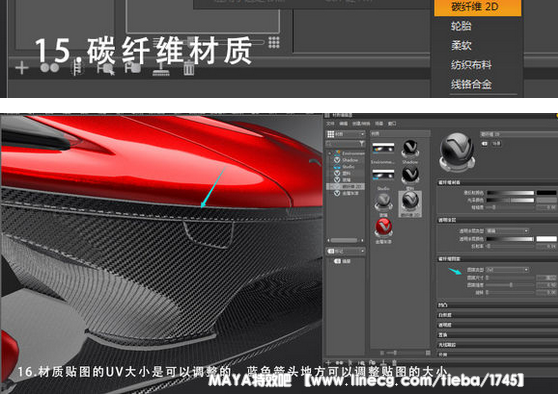Choose 纺织布料 from the material list

(x=471, y=65)
